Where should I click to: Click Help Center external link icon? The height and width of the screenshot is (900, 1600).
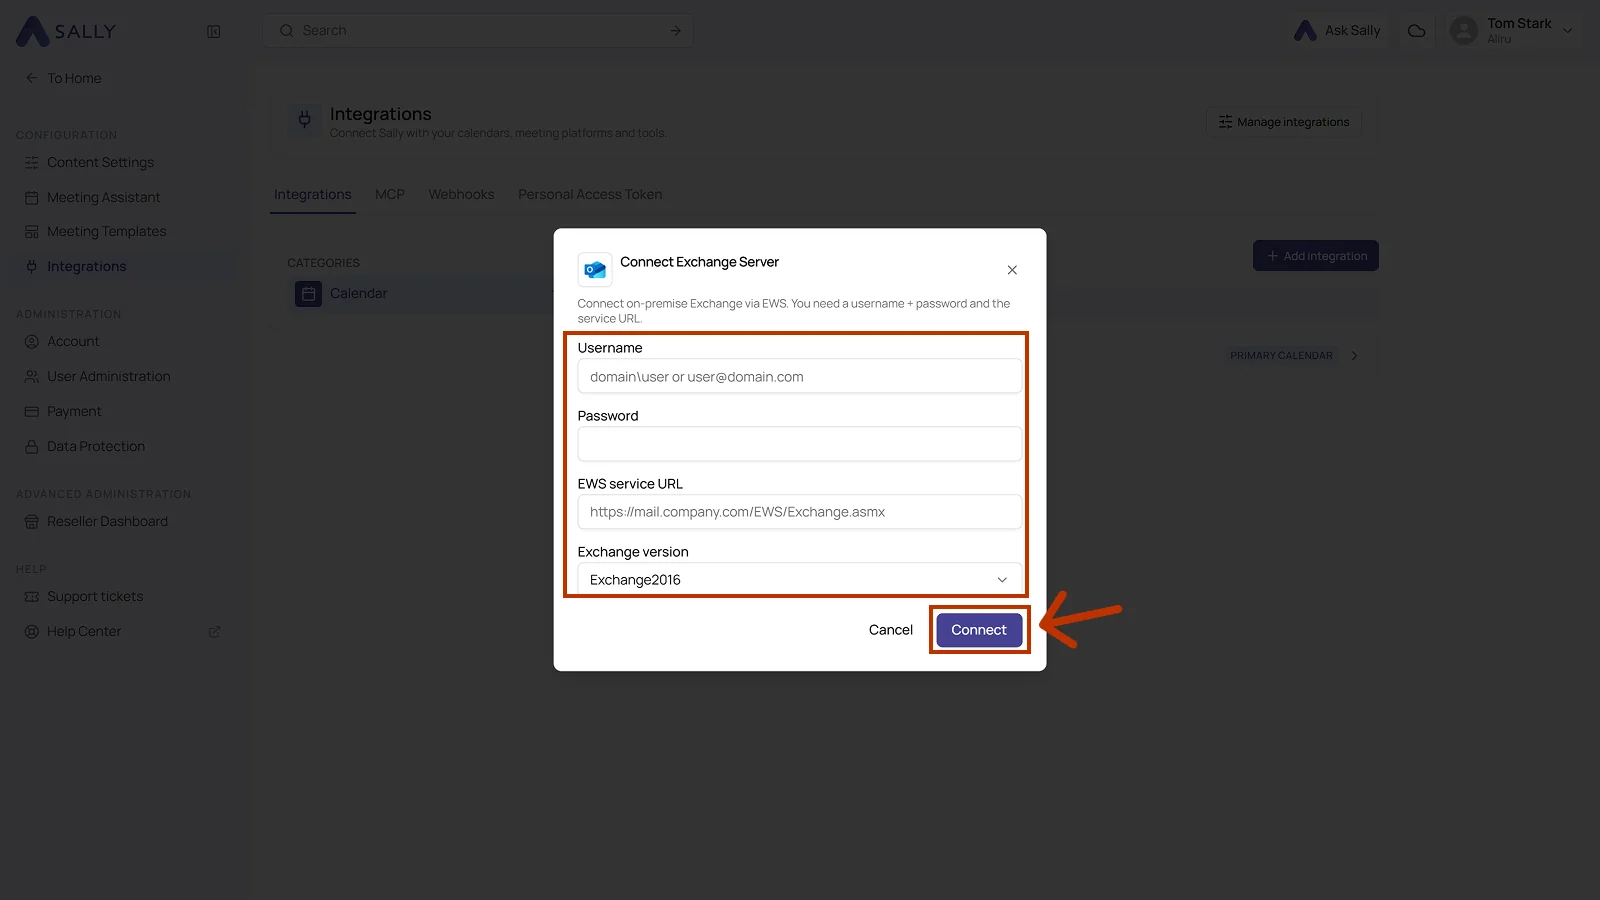pyautogui.click(x=214, y=632)
